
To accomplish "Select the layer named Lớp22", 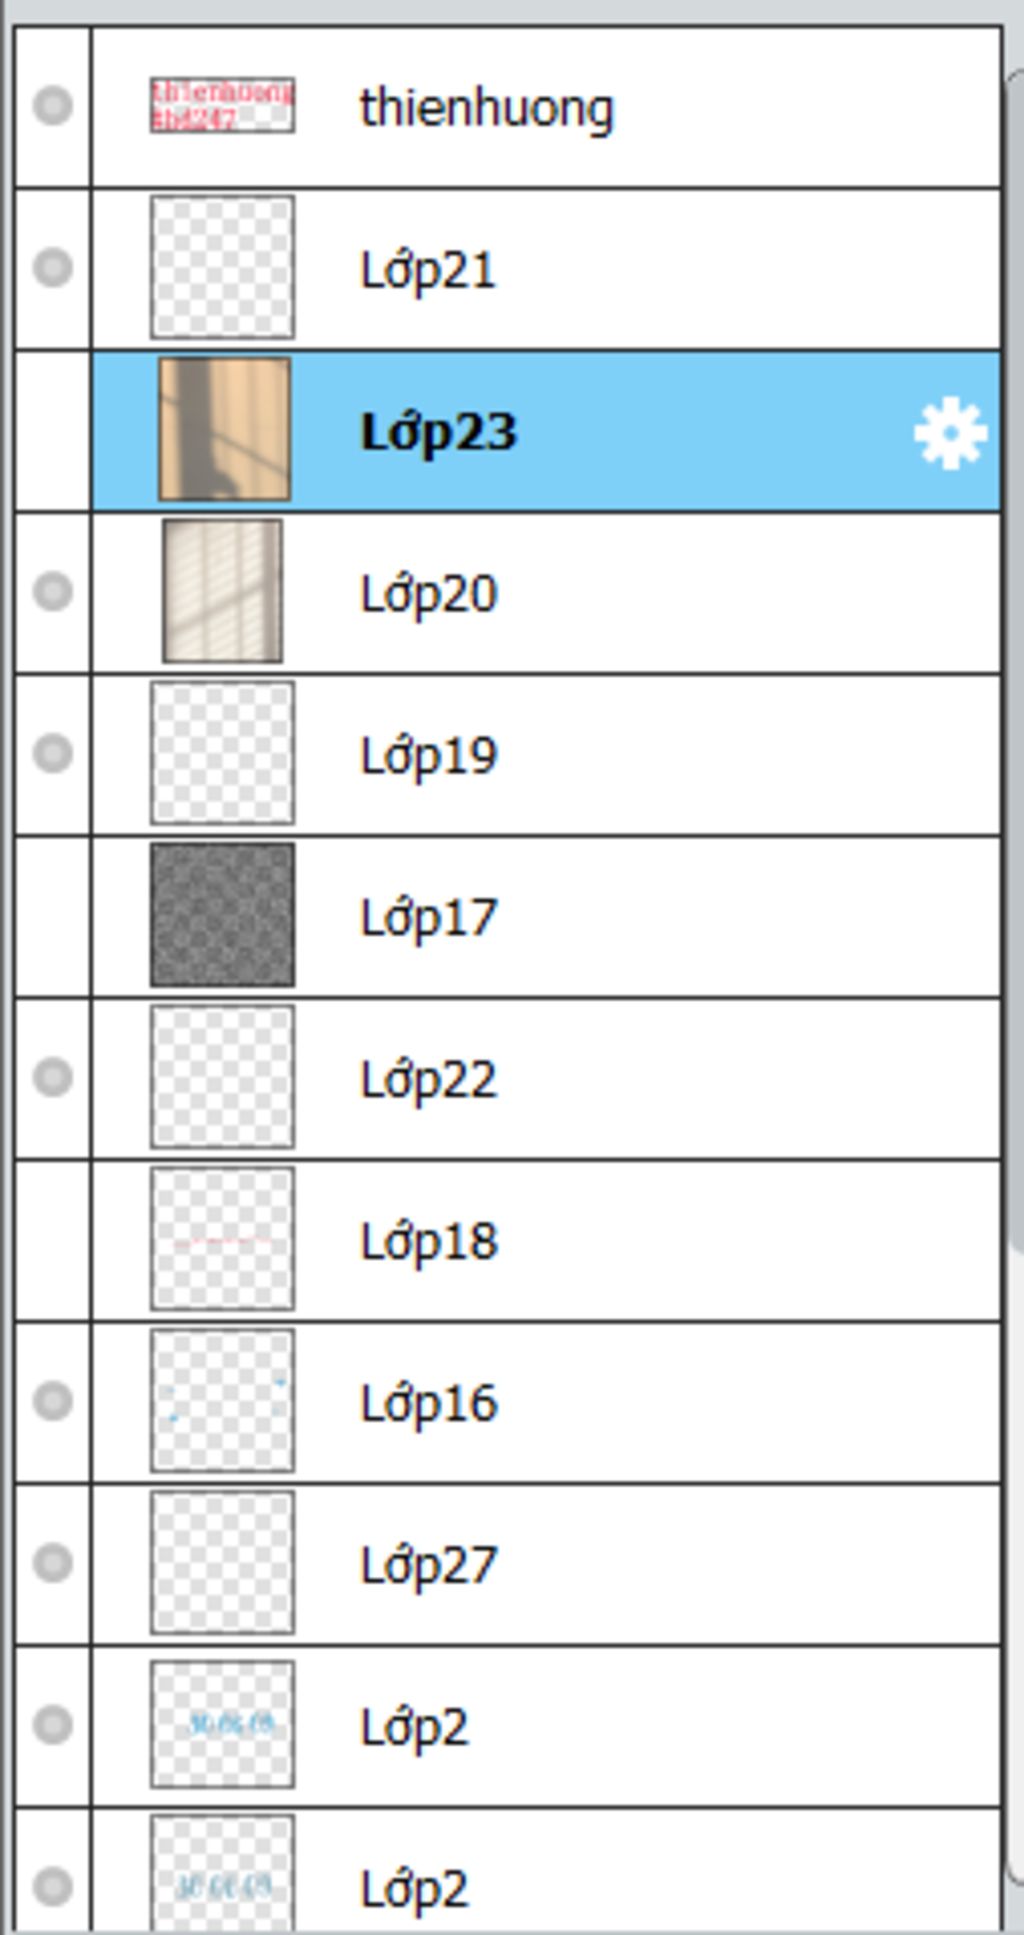I will coord(546,1079).
